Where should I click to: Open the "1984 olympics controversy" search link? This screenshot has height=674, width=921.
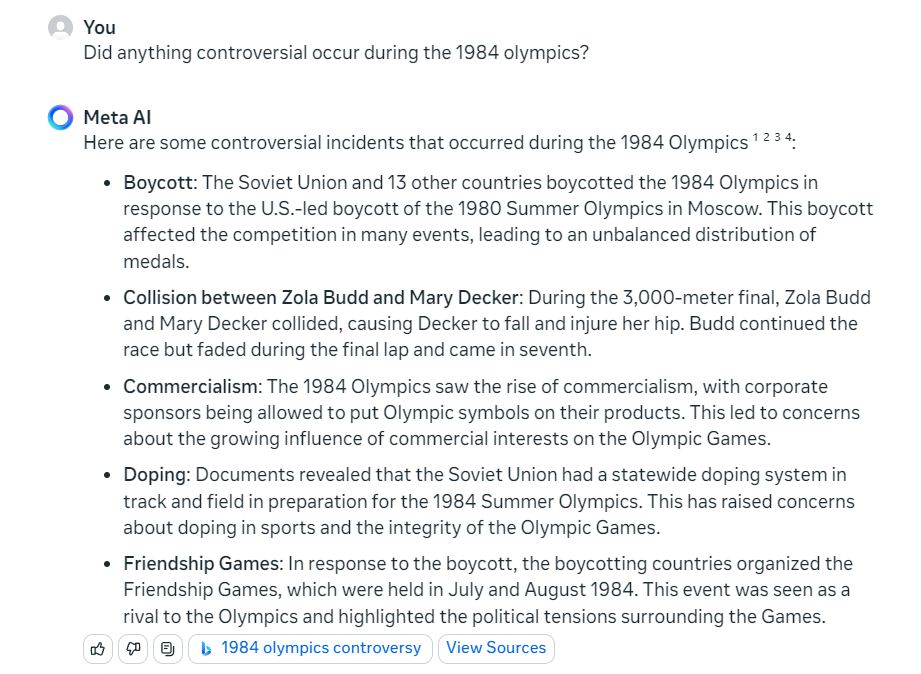(321, 648)
